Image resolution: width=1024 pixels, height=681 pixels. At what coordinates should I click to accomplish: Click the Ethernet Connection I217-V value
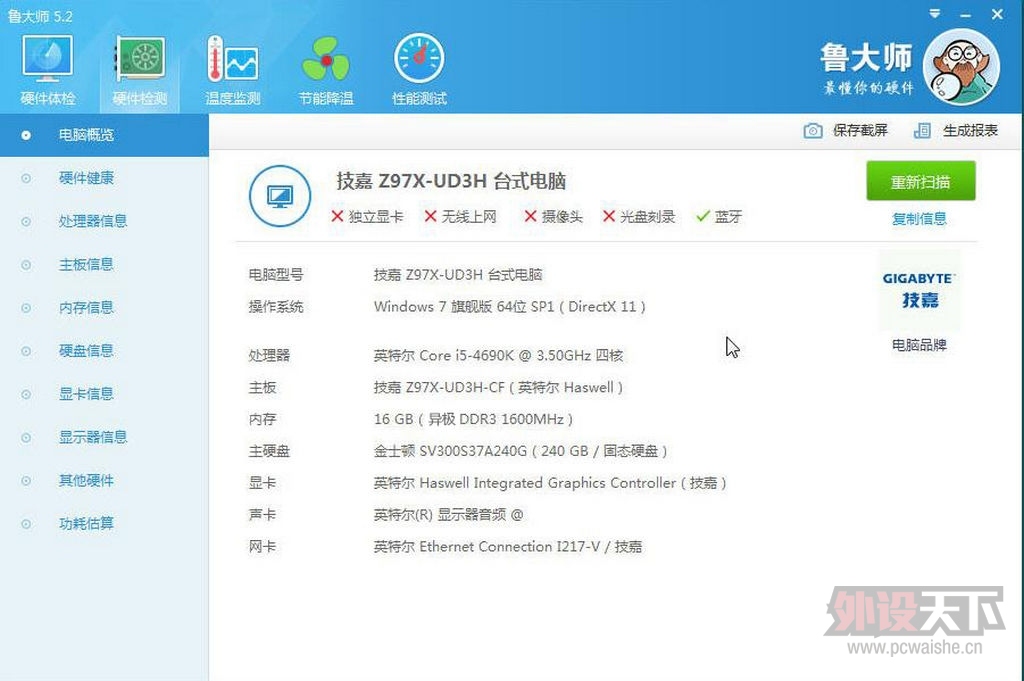pyautogui.click(x=507, y=546)
